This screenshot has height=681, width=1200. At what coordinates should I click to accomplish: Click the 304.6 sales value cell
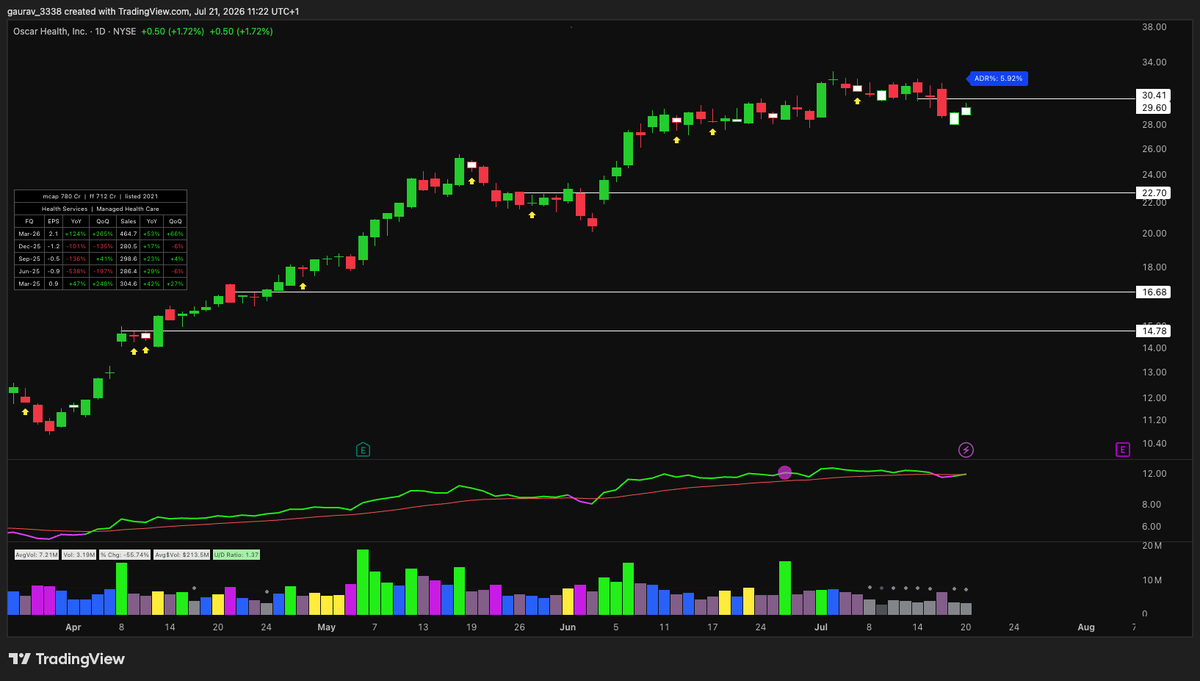click(x=128, y=284)
